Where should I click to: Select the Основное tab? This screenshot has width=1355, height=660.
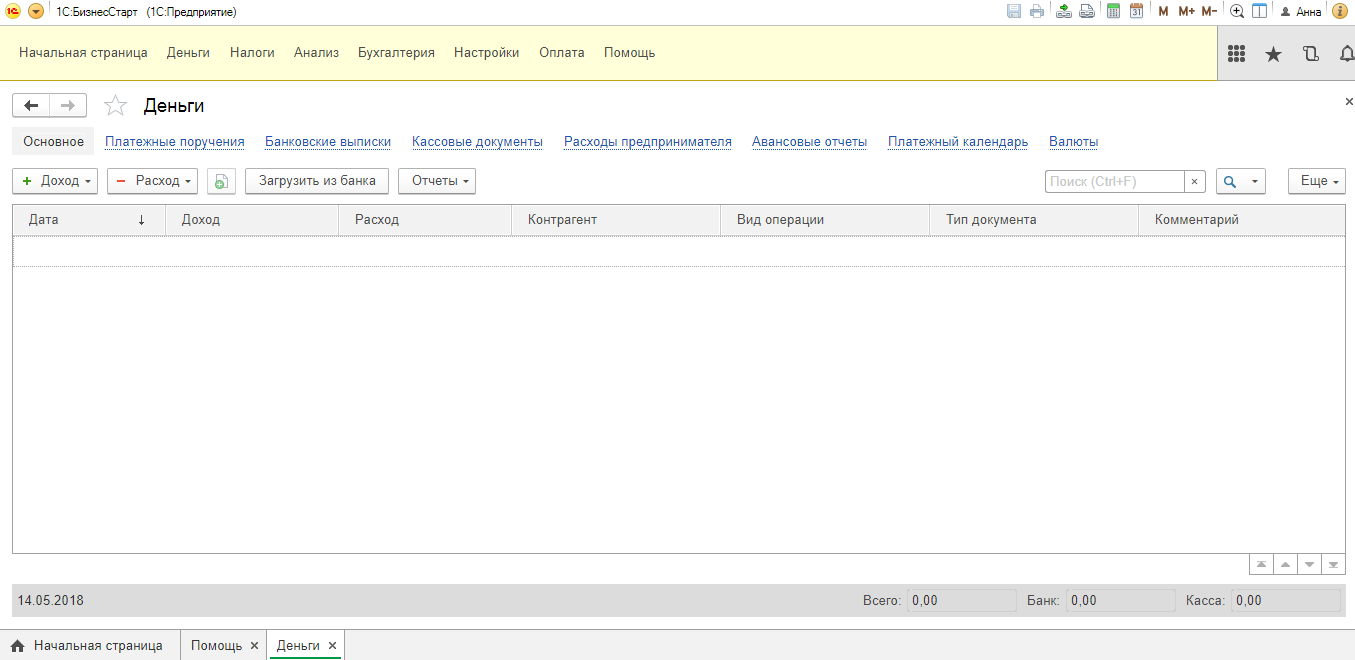pyautogui.click(x=54, y=142)
